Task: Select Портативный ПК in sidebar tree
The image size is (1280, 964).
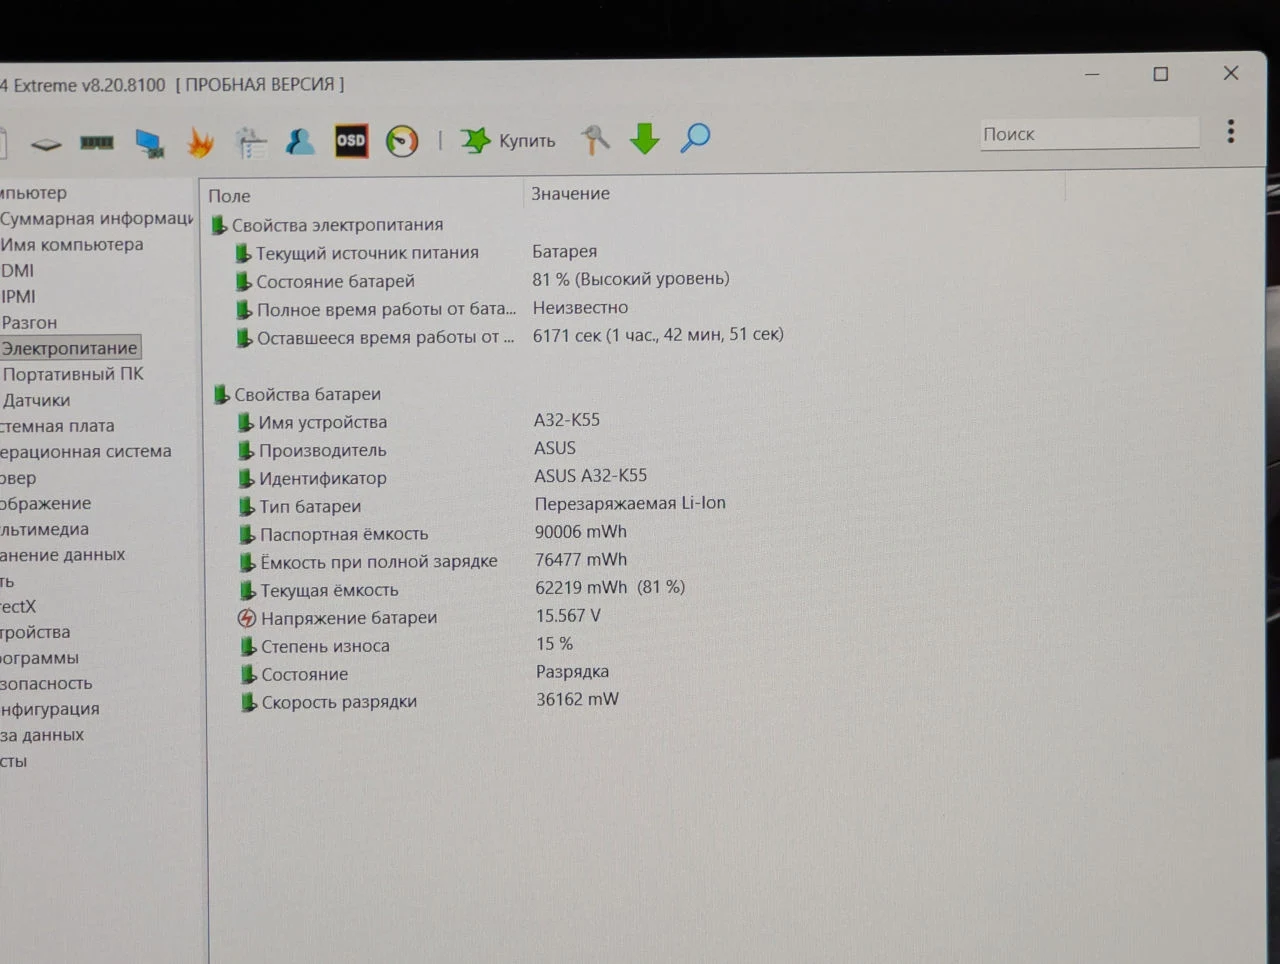Action: (x=73, y=374)
